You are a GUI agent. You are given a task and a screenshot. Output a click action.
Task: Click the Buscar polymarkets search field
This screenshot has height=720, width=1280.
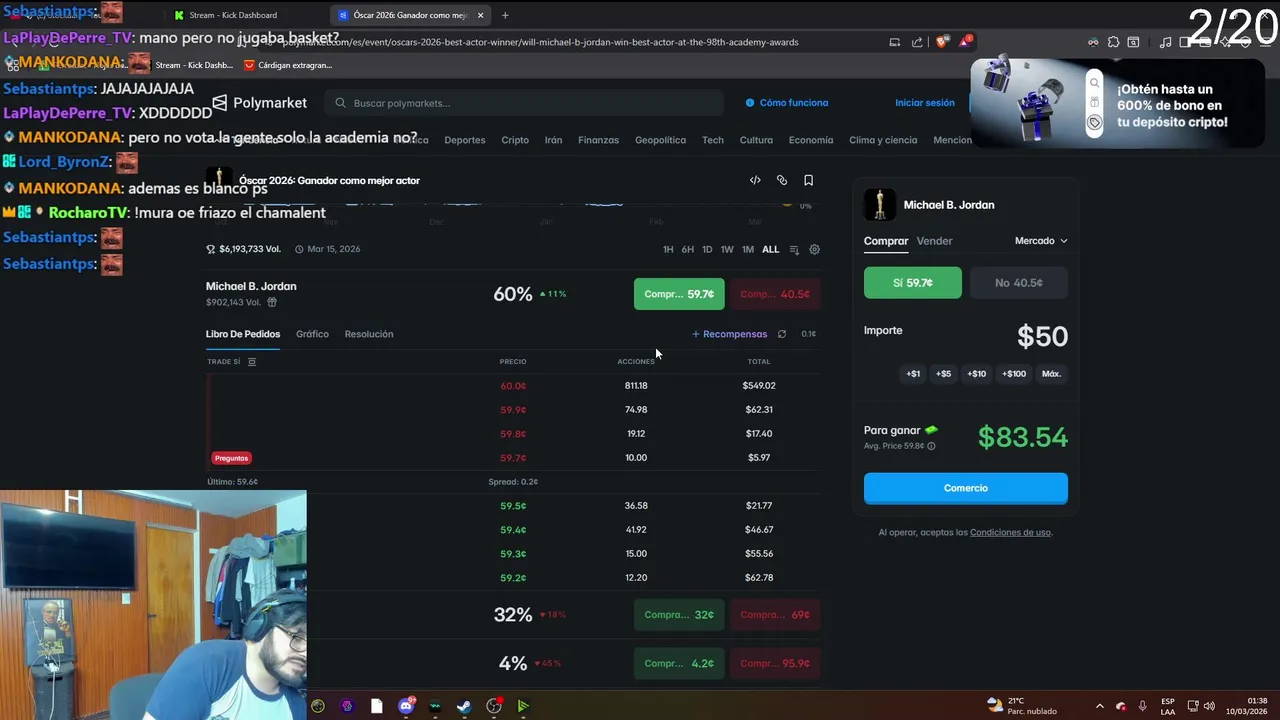click(x=524, y=103)
